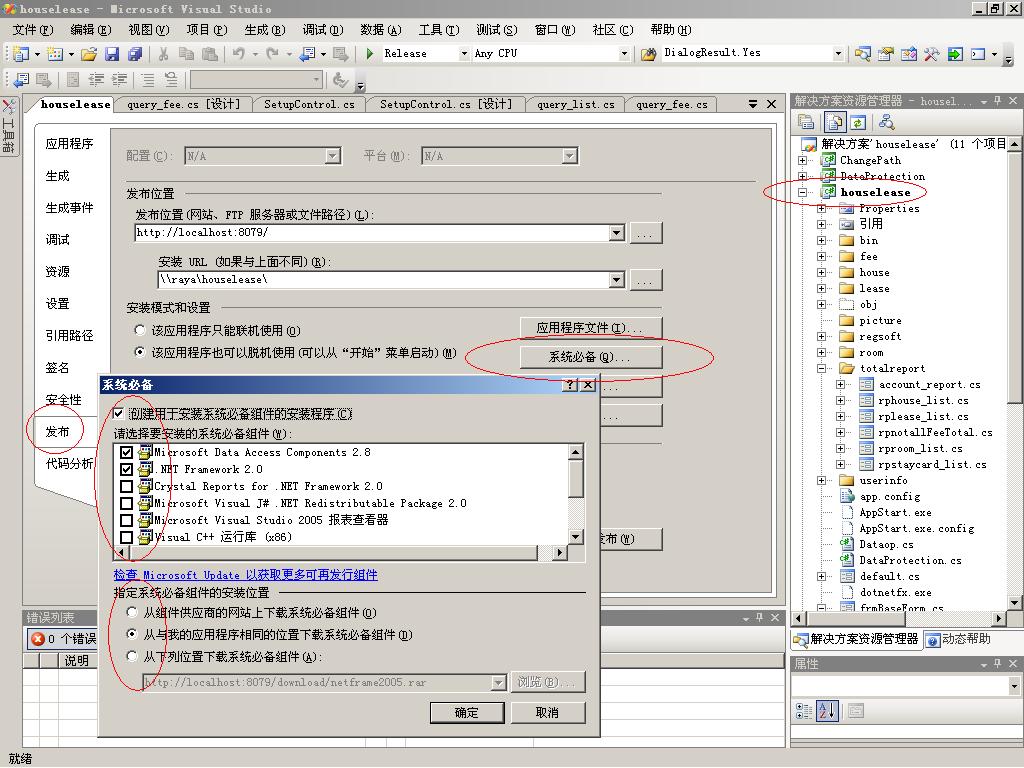This screenshot has width=1024, height=768.
Task: Click the Copy toolbar icon
Action: click(186, 54)
